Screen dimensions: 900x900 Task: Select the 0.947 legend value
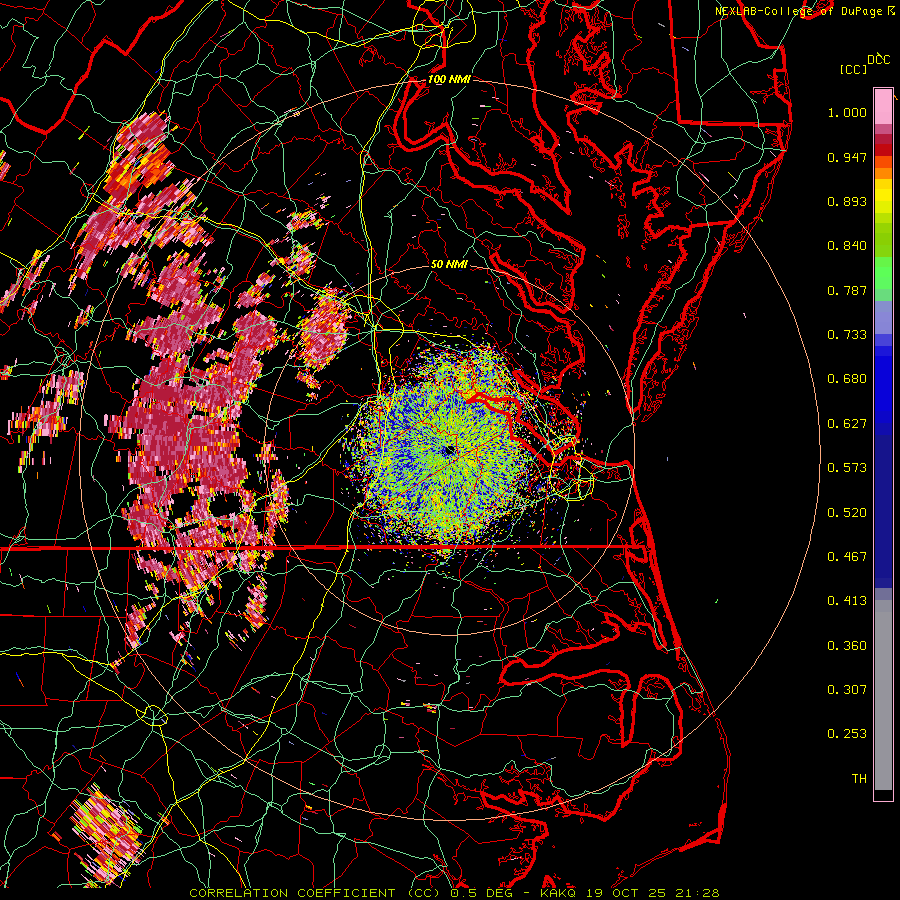pyautogui.click(x=847, y=157)
